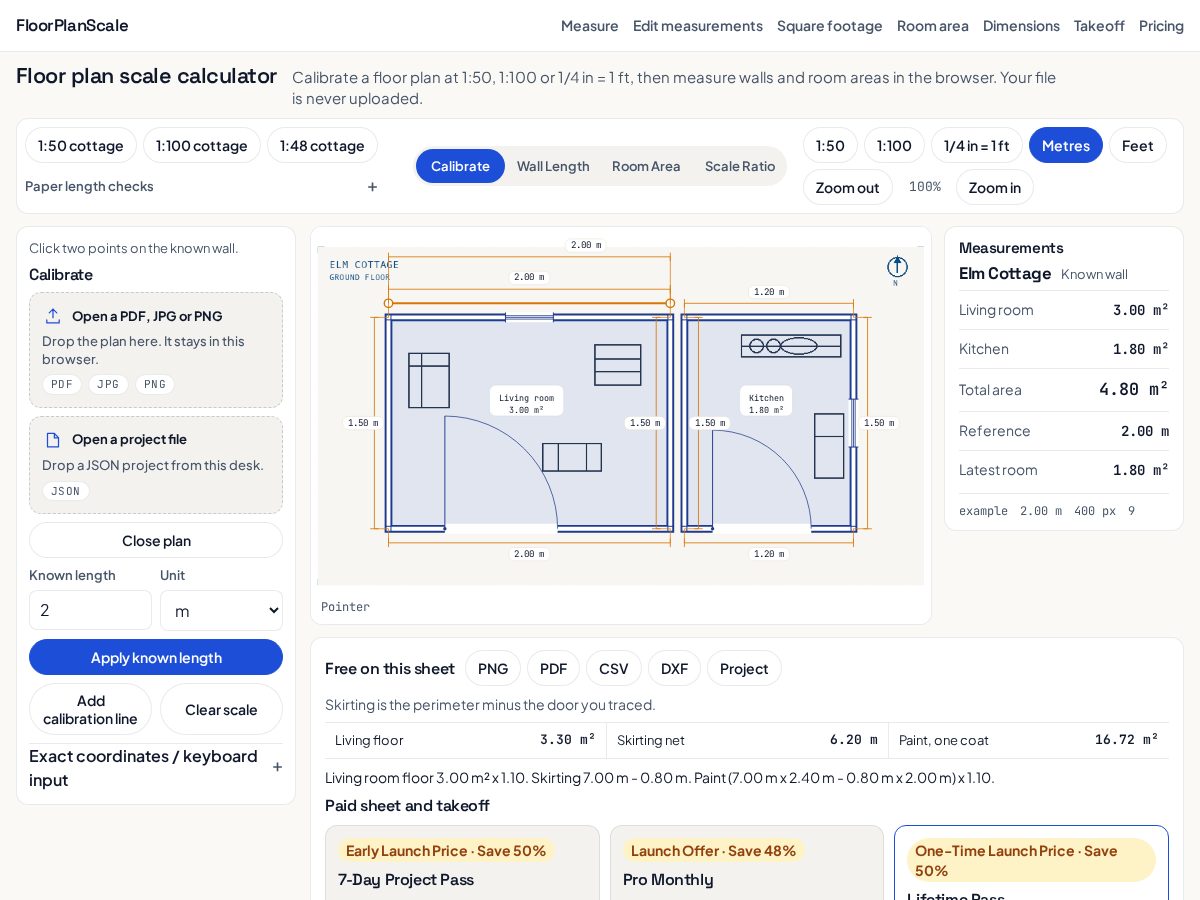Switch to the Scale Ratio mode tab
Viewport: 1200px width, 900px height.
[740, 166]
